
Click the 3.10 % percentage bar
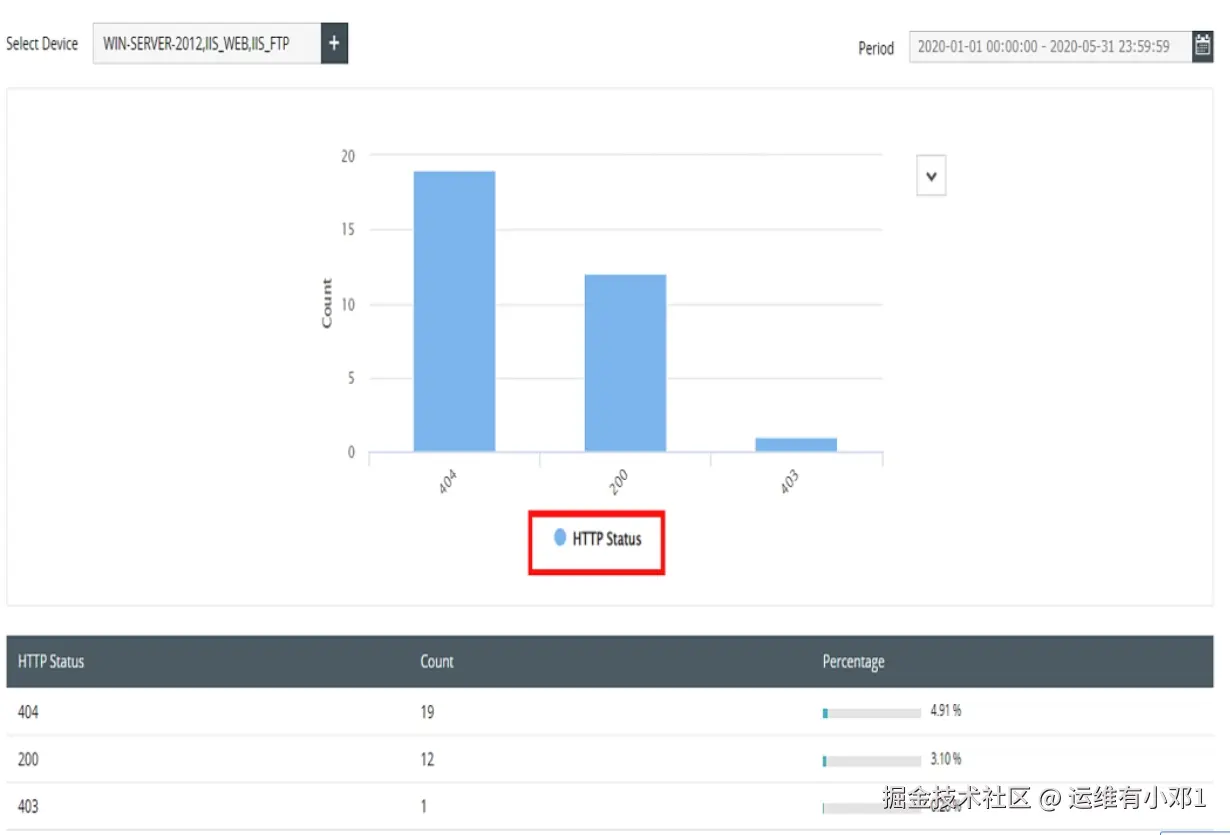tap(871, 761)
